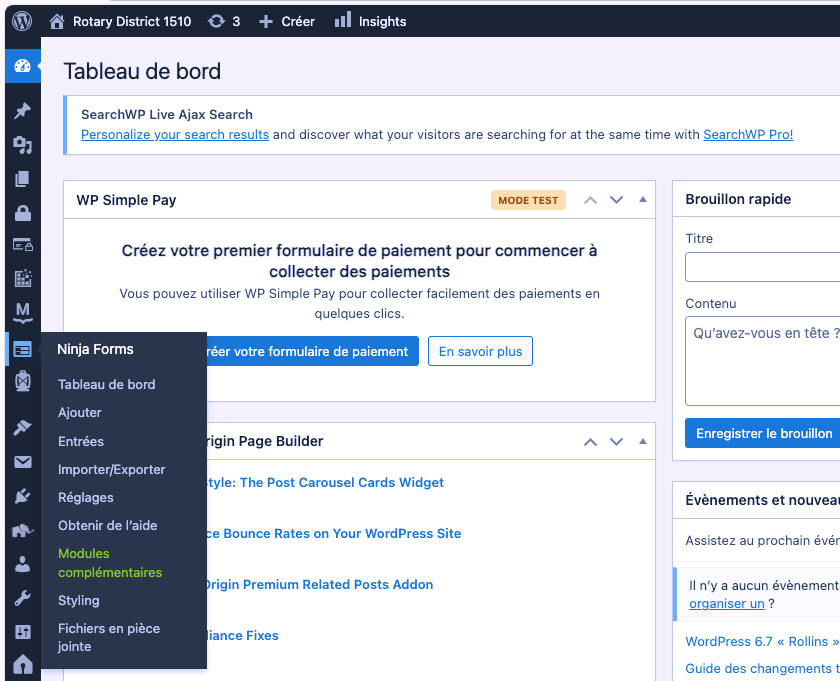The height and width of the screenshot is (681, 840).
Task: Open Appearance paintbrush icon in sidebar
Action: (22, 428)
